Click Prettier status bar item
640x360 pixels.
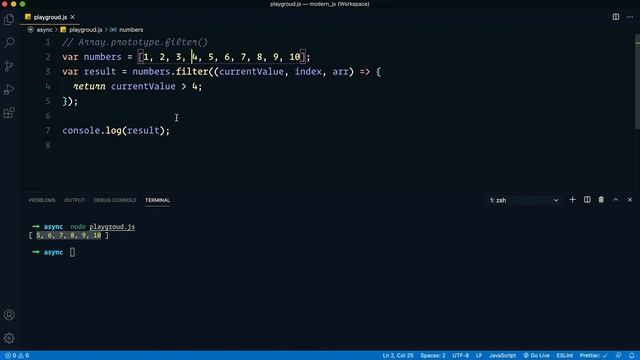[593, 356]
